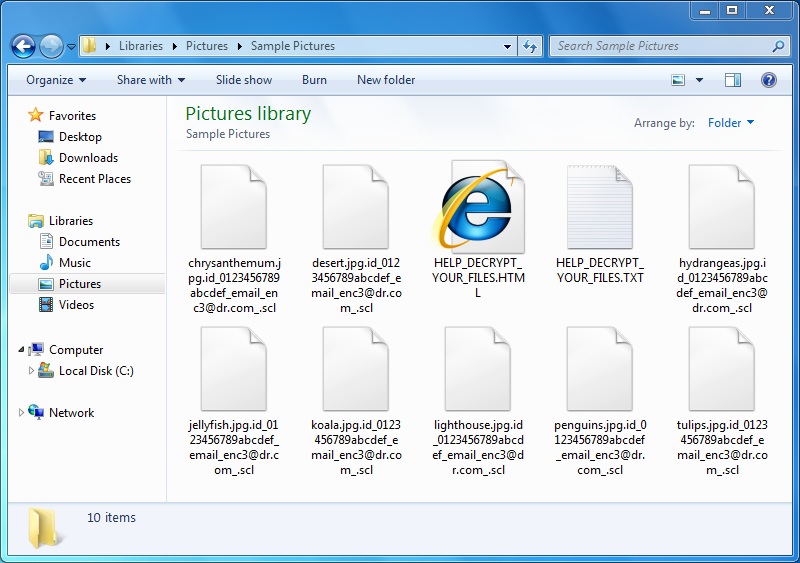Select the HELP_DECRYPT_YOUR_FILES.TXT text file
Image resolution: width=800 pixels, height=563 pixels.
point(600,210)
